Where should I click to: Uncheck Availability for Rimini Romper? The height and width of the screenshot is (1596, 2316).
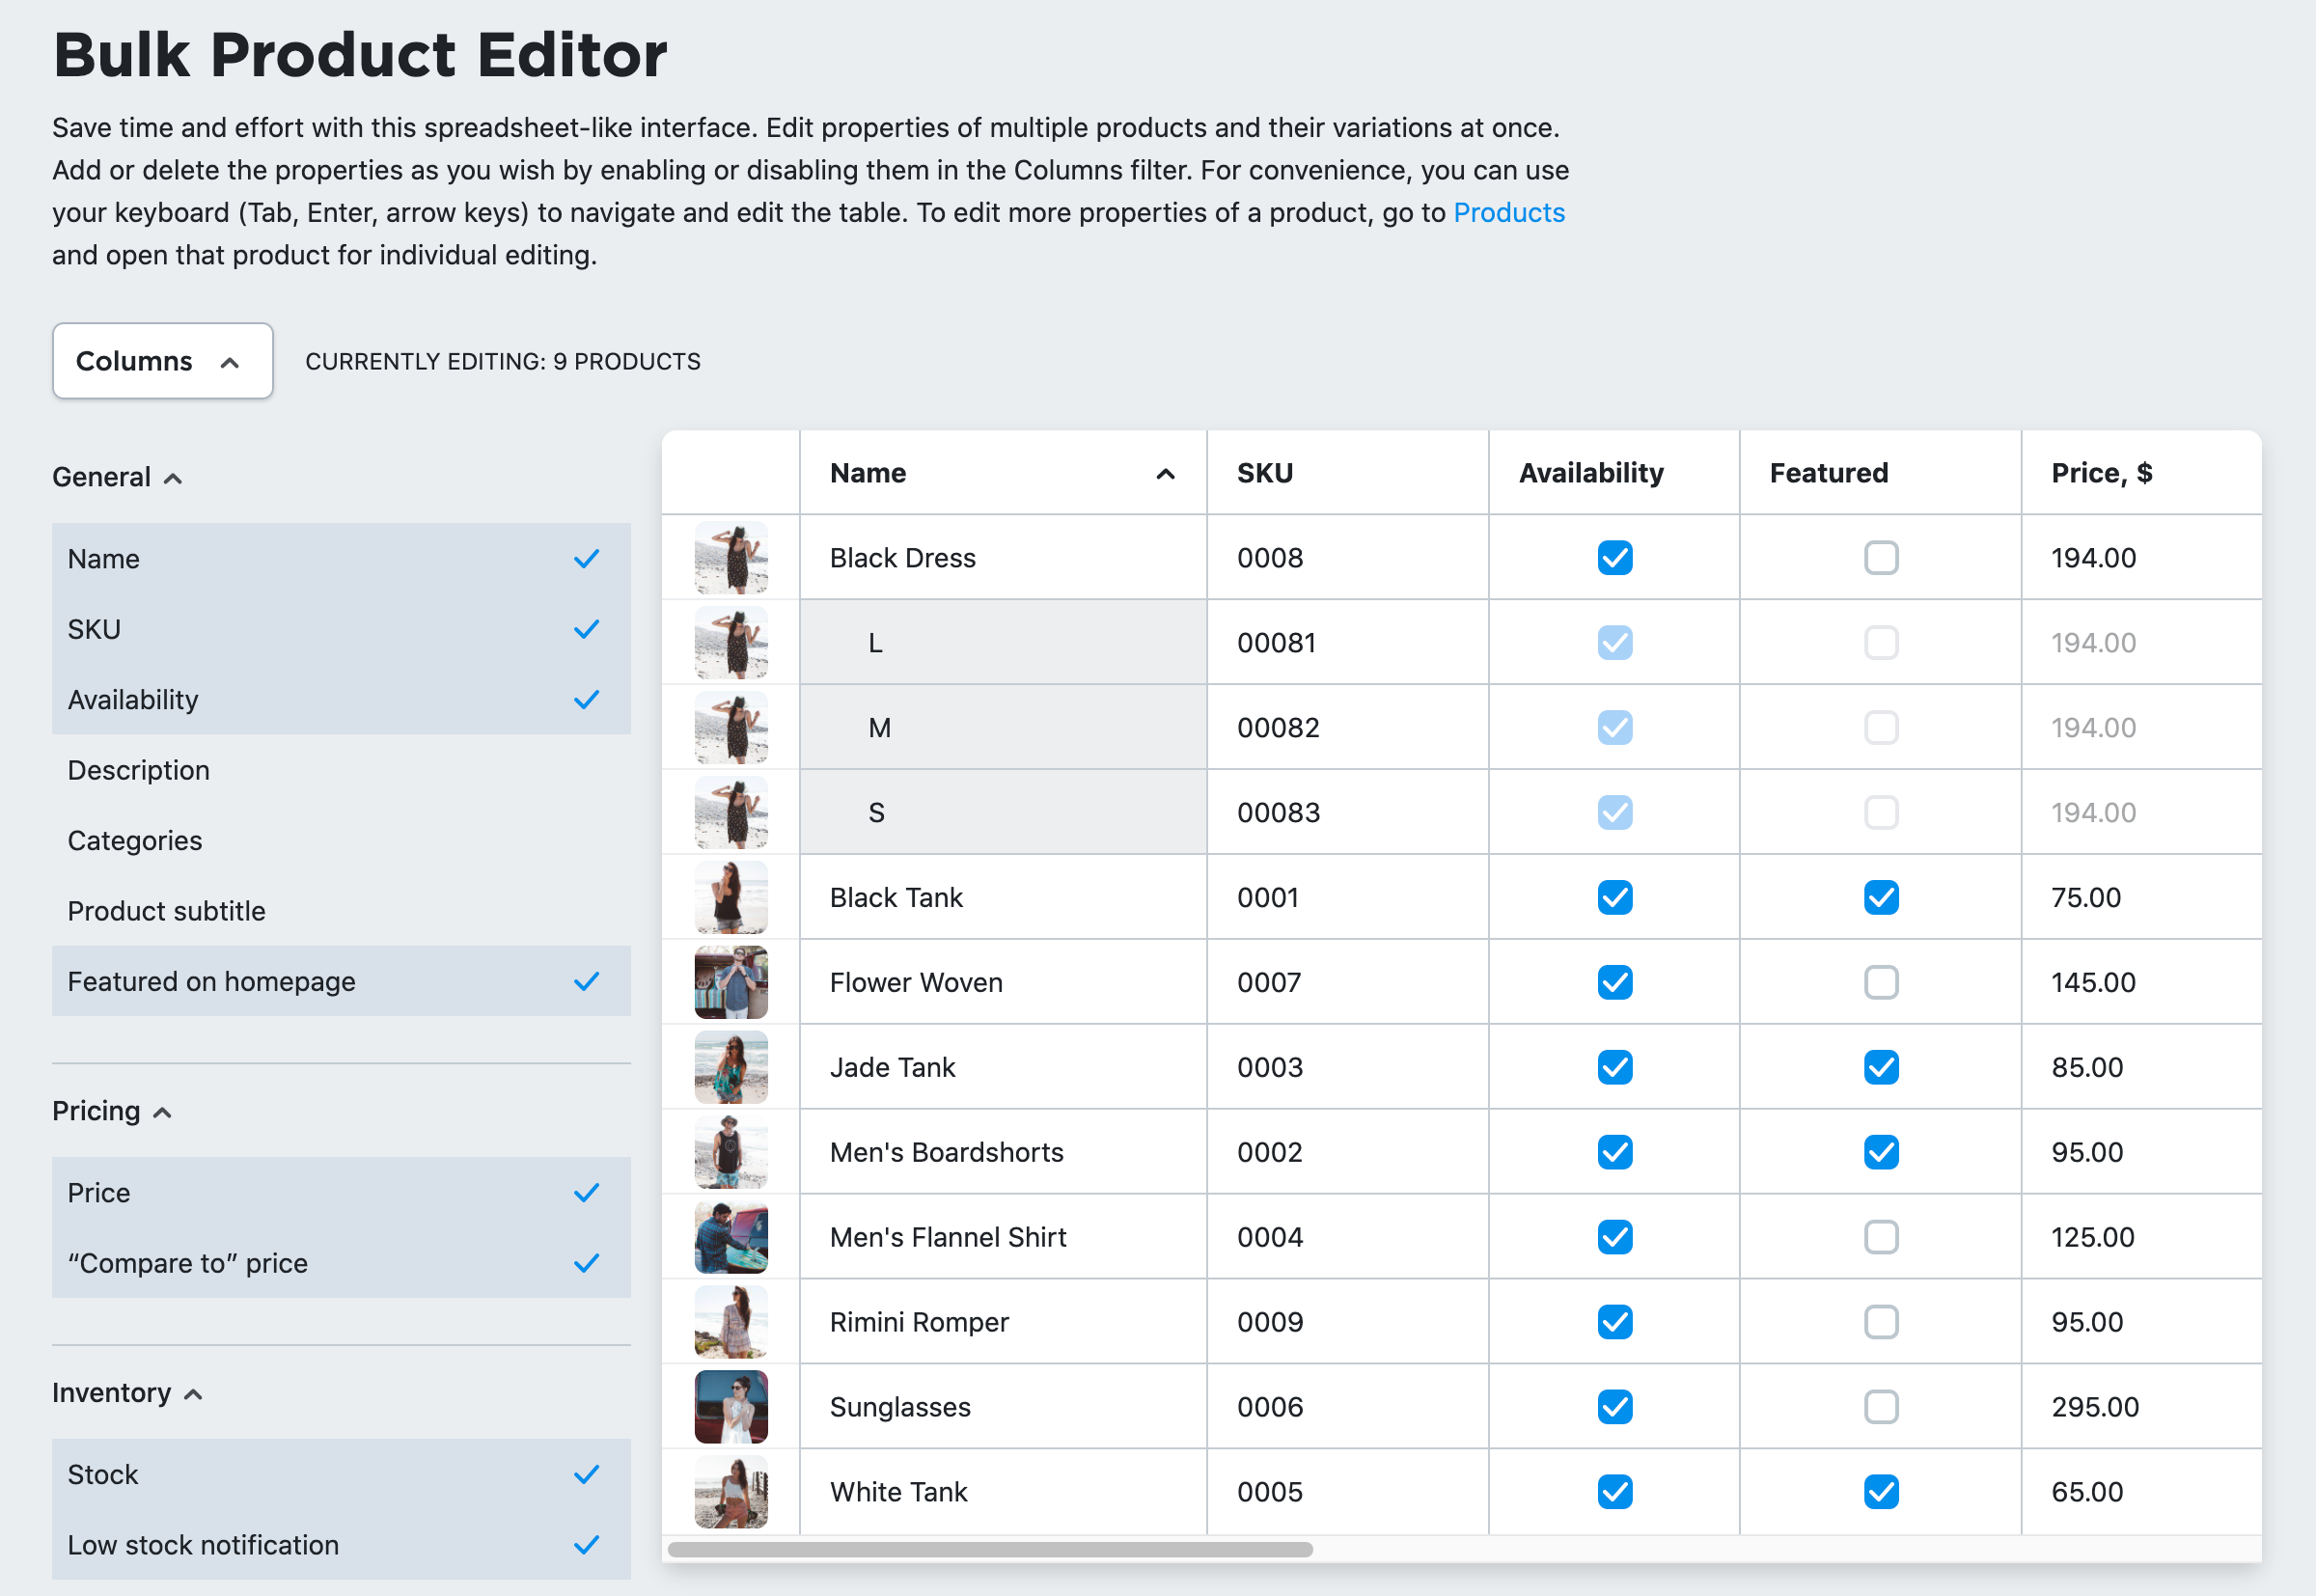1614,1322
